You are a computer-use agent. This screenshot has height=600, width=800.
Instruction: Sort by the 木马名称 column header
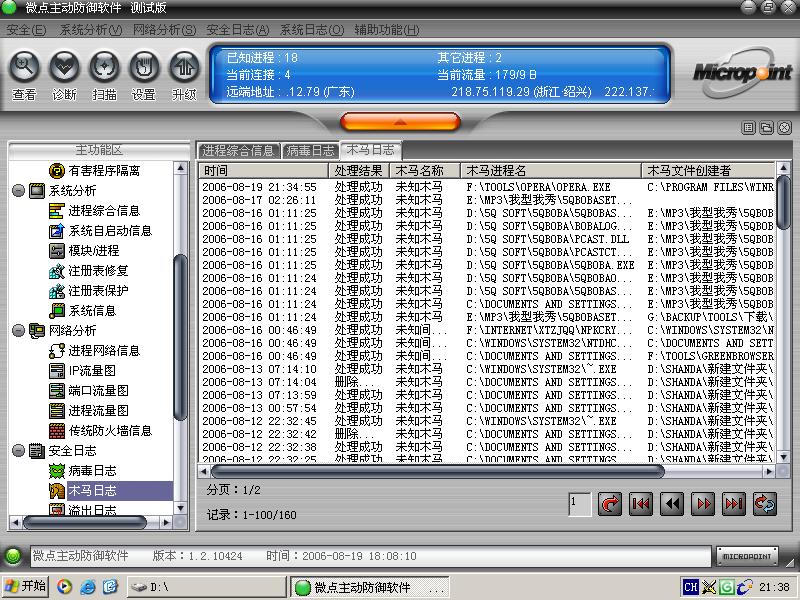(x=425, y=170)
